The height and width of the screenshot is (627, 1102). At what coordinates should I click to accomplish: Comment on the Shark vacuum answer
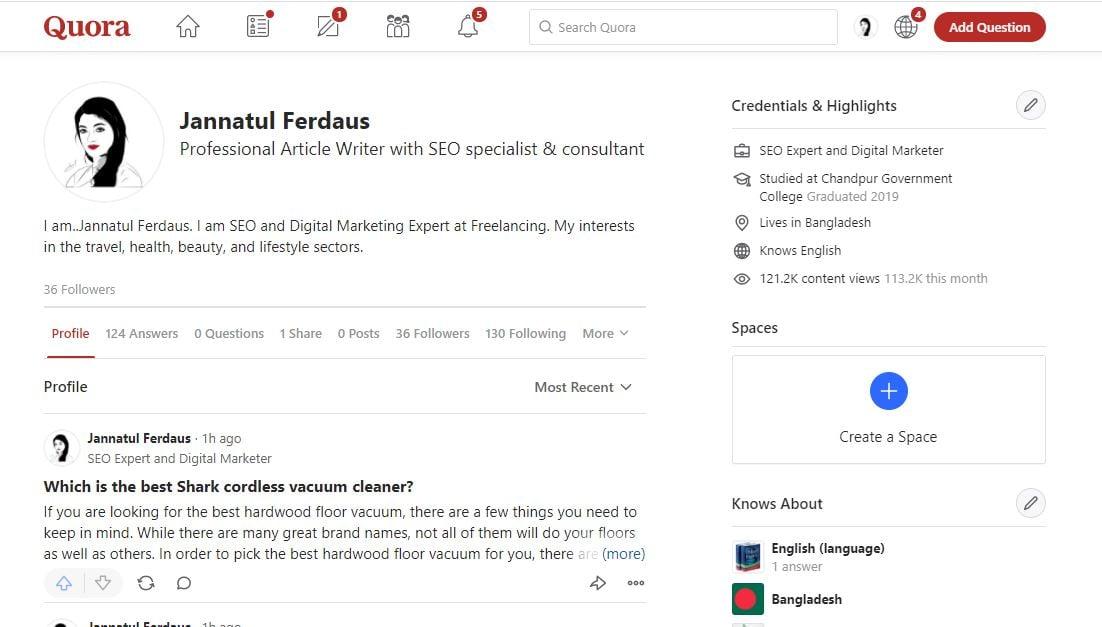pyautogui.click(x=184, y=582)
